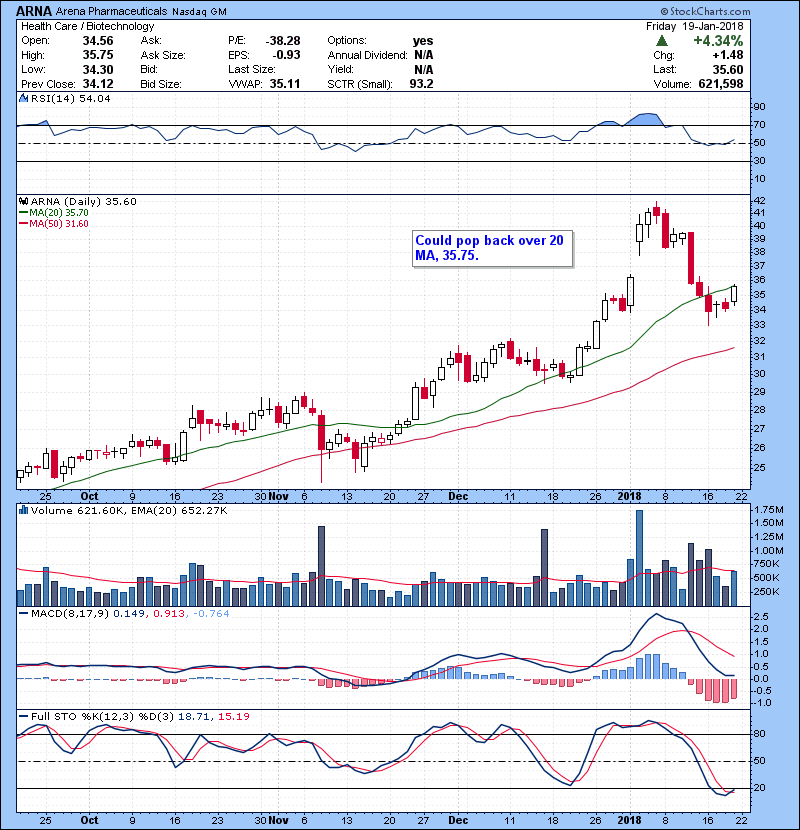The width and height of the screenshot is (800, 830).
Task: Click the Options value yes
Action: [423, 41]
